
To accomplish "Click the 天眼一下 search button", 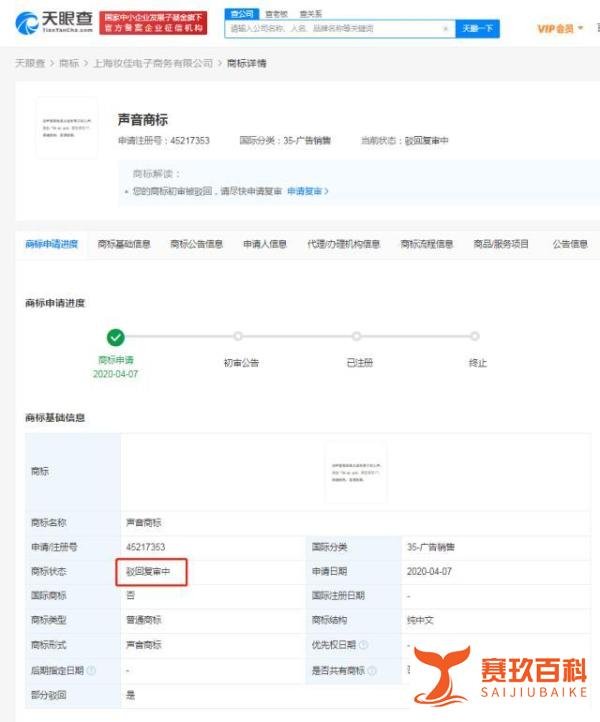I will [478, 29].
